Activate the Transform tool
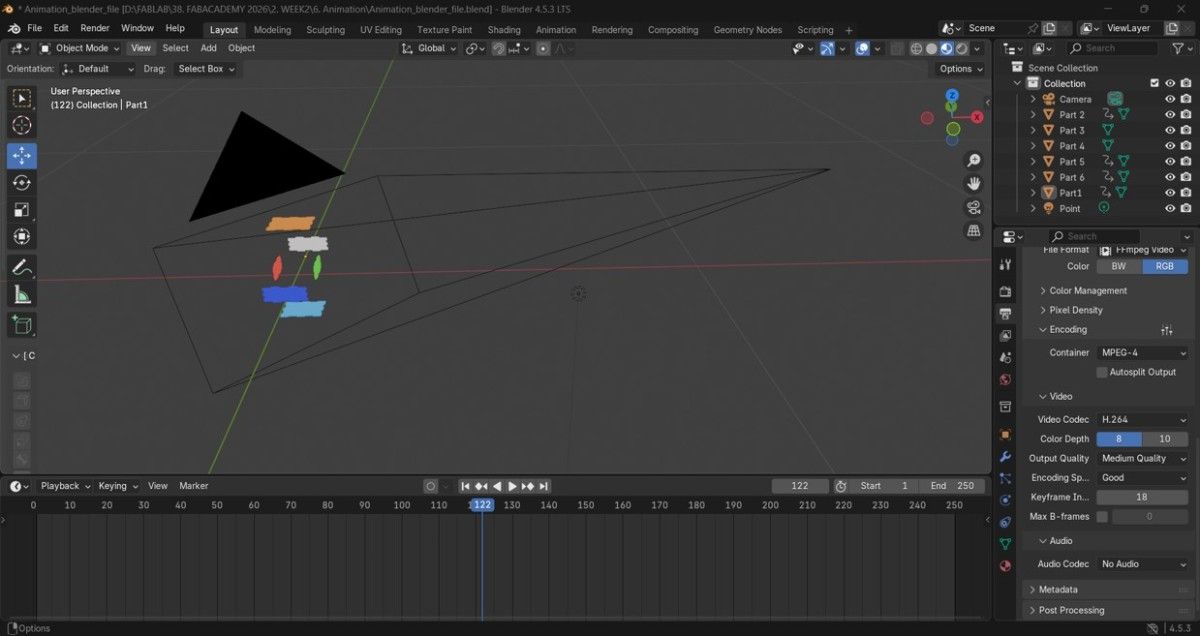1200x636 pixels. (22, 237)
